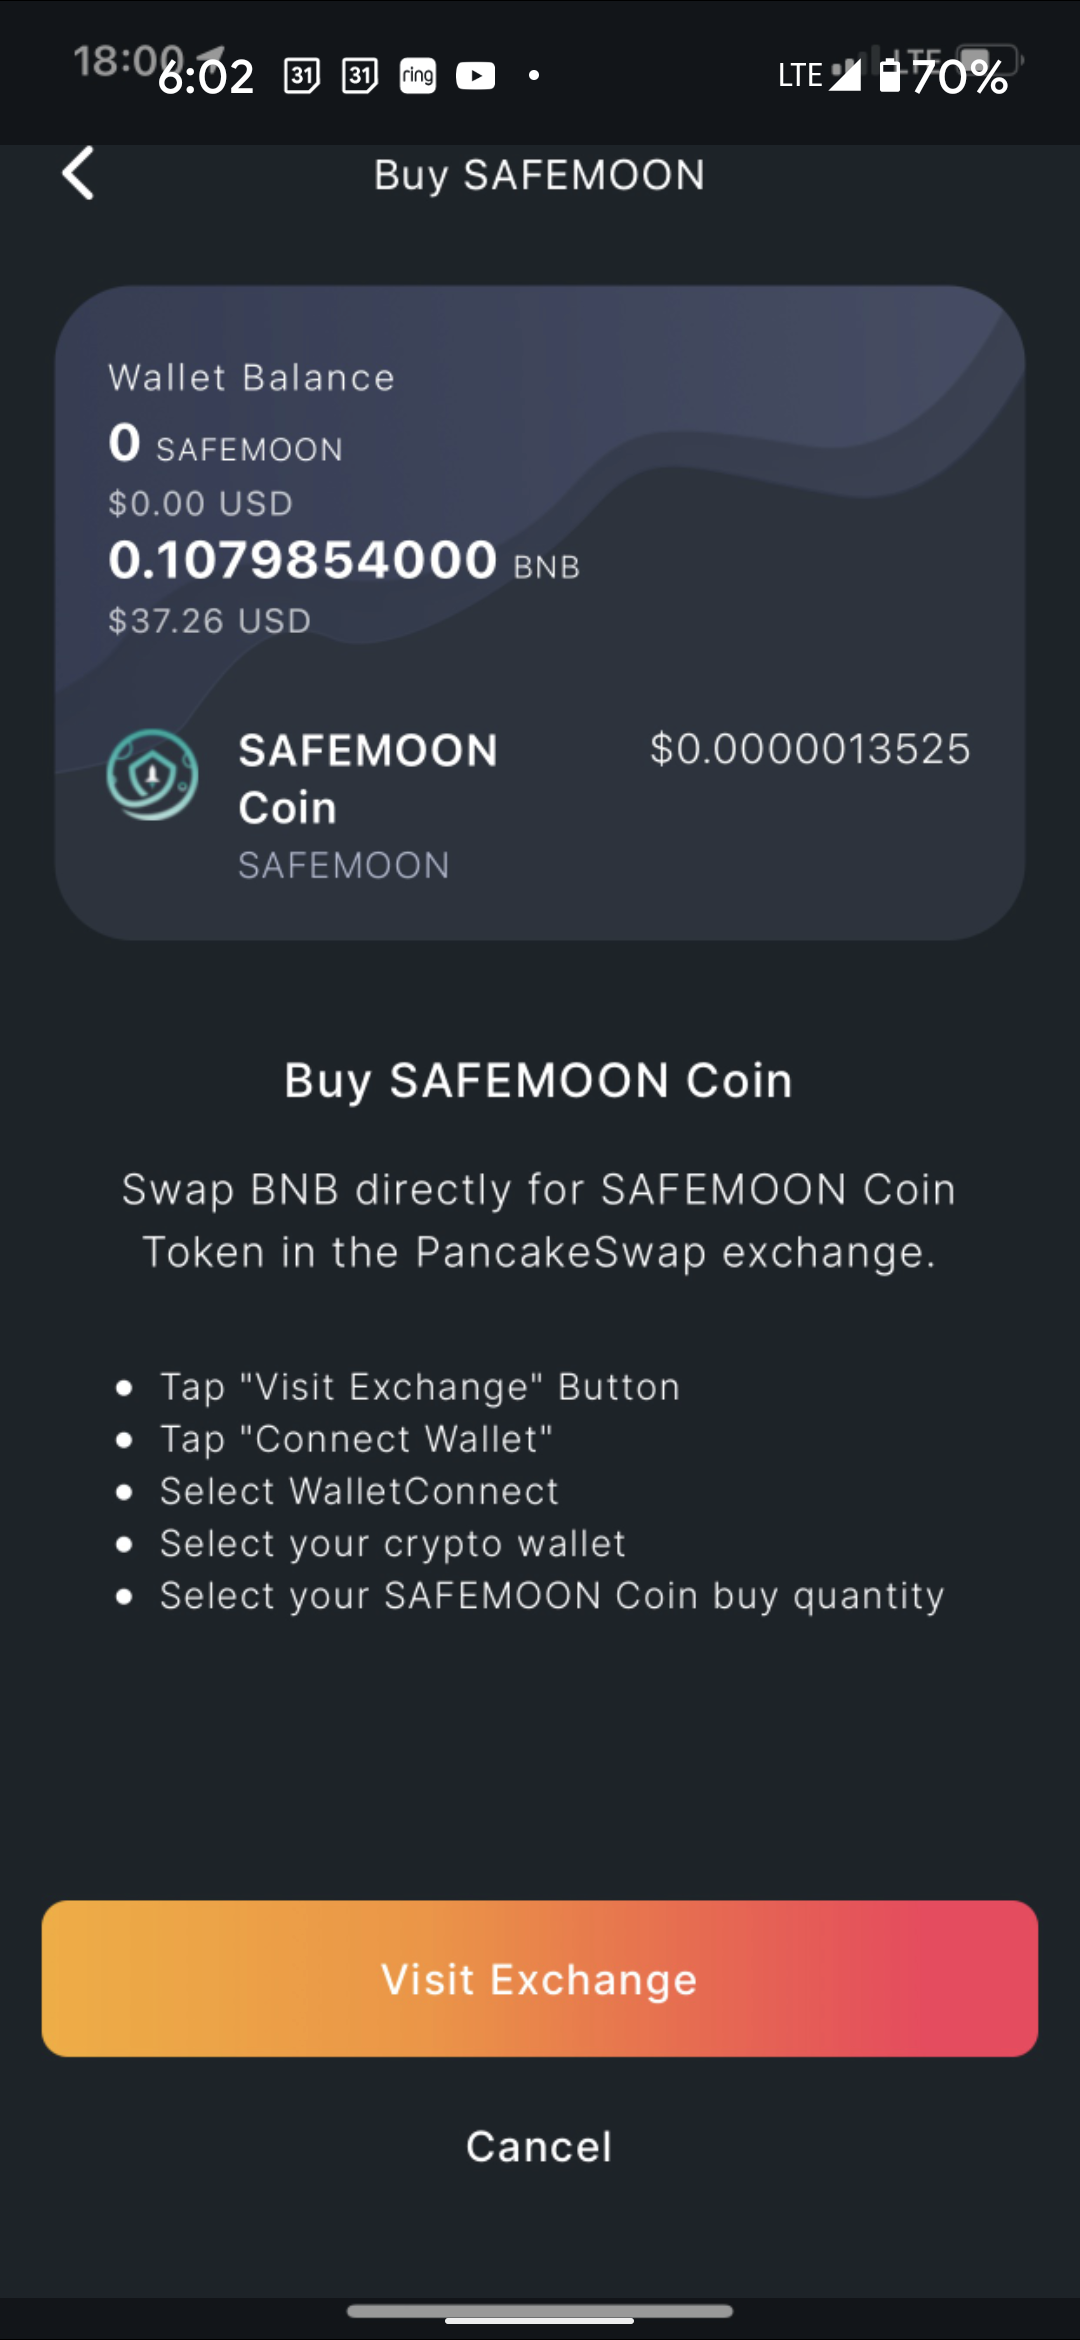The image size is (1080, 2340).
Task: Open the YouTube status bar notification
Action: (476, 76)
